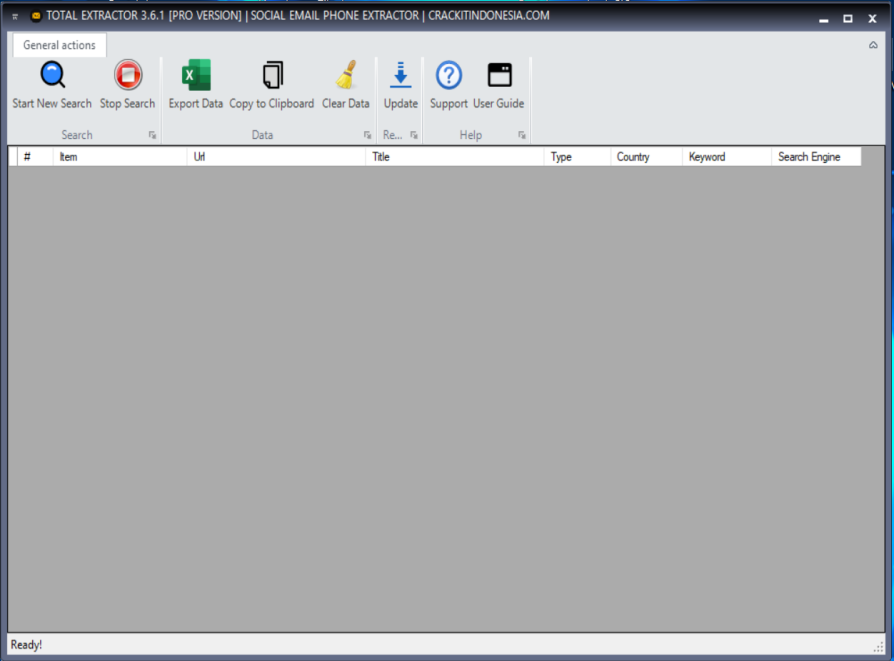
Task: Sort by the Url column header
Action: [276, 157]
